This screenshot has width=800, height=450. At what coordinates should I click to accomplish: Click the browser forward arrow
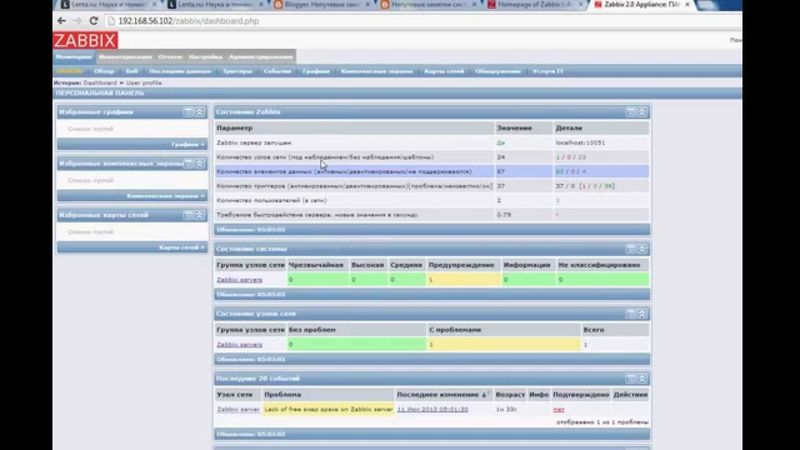tap(78, 21)
